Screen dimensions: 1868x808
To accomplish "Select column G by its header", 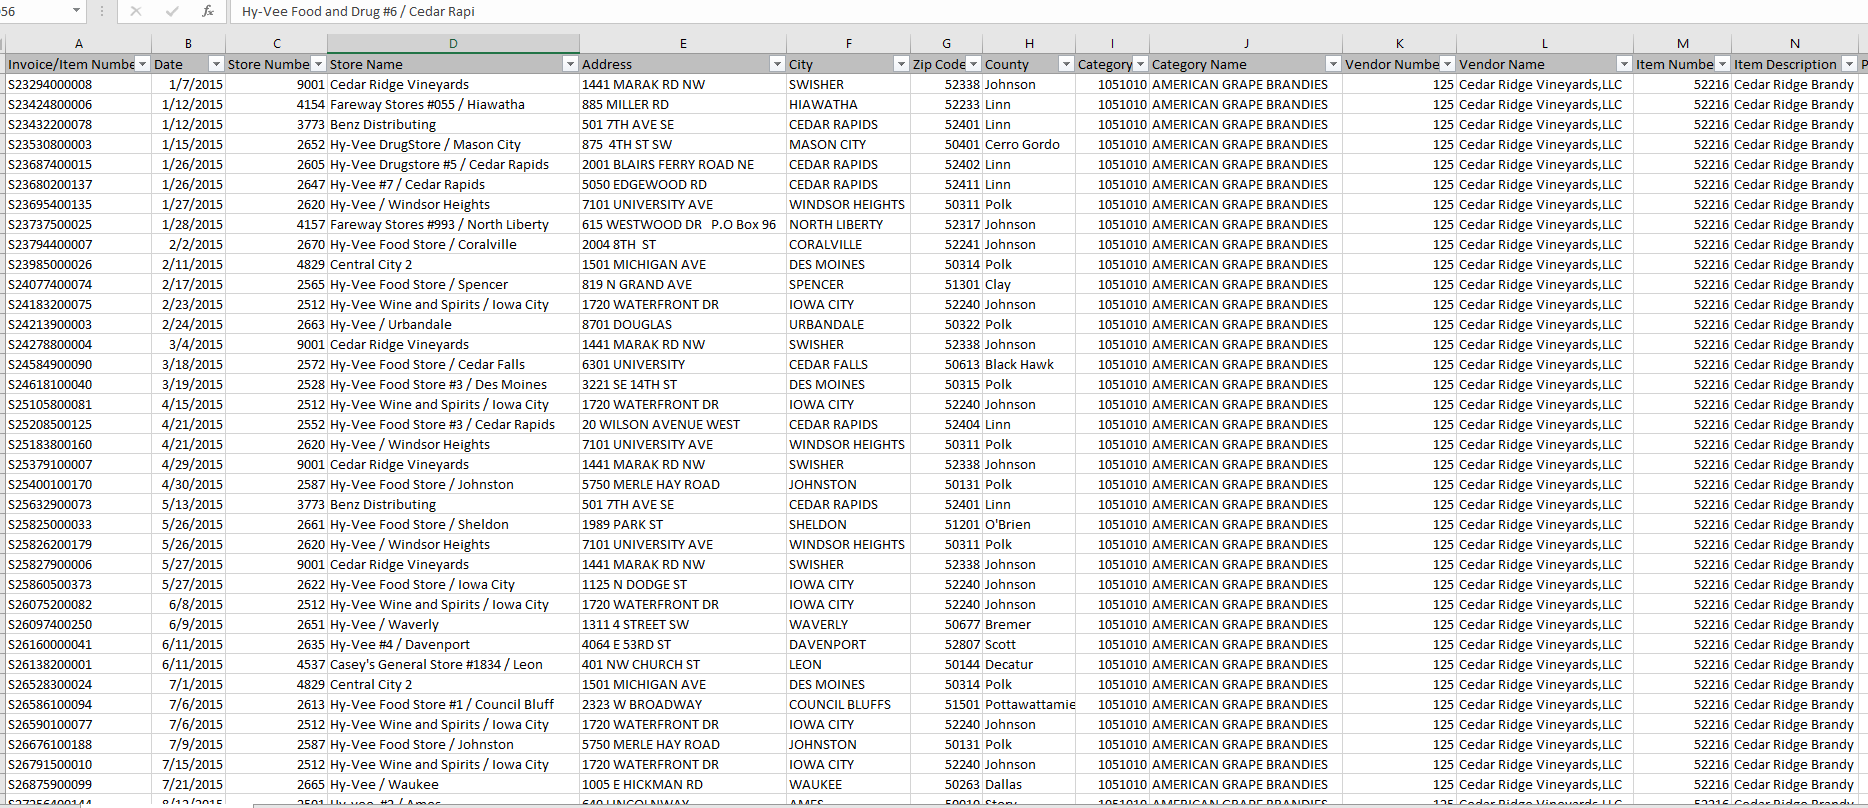I will [946, 44].
